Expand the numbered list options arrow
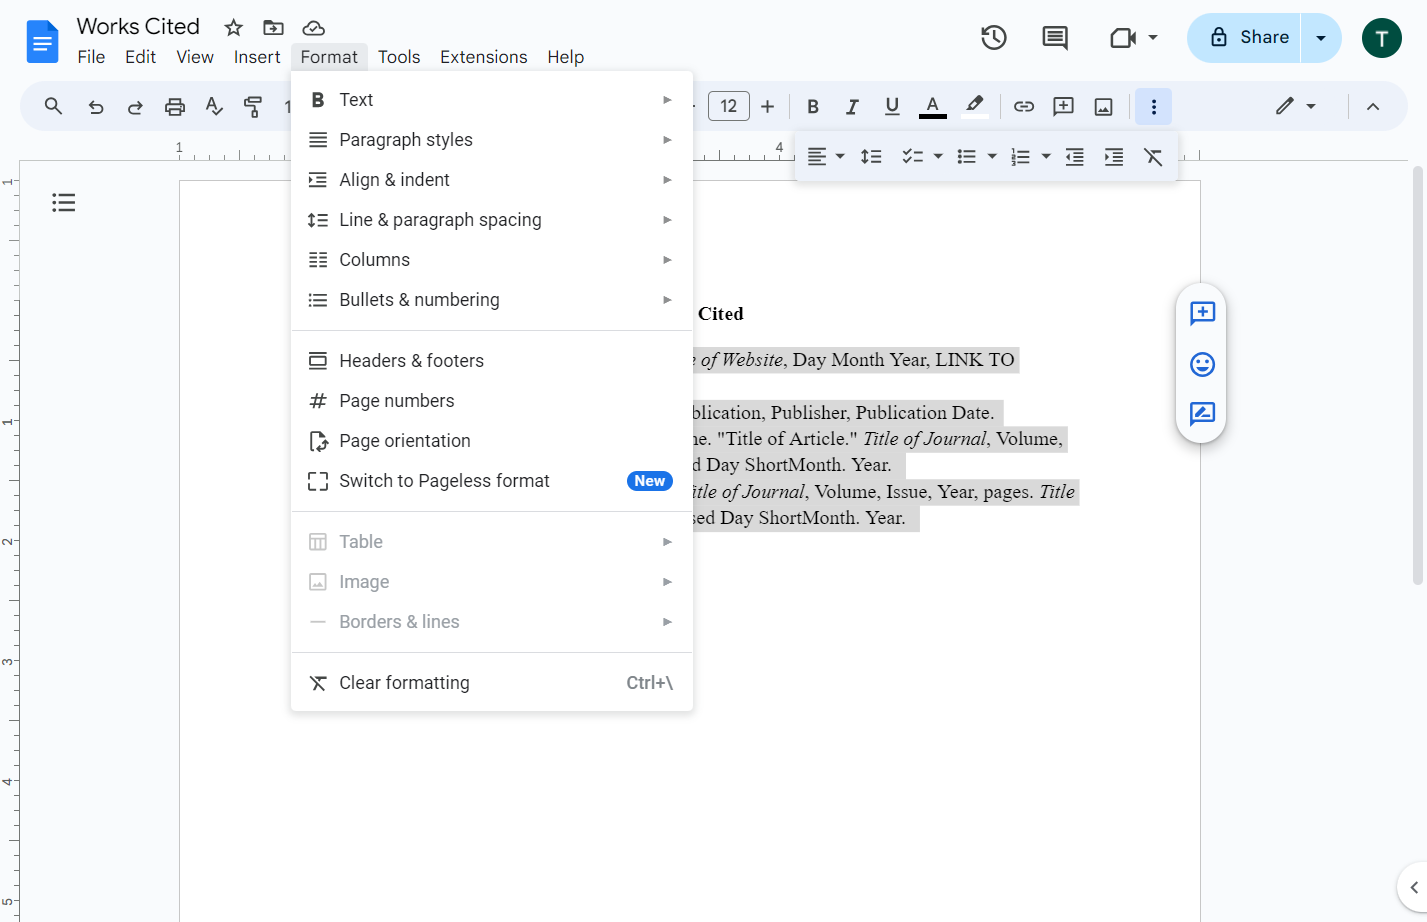The image size is (1427, 922). (1046, 157)
